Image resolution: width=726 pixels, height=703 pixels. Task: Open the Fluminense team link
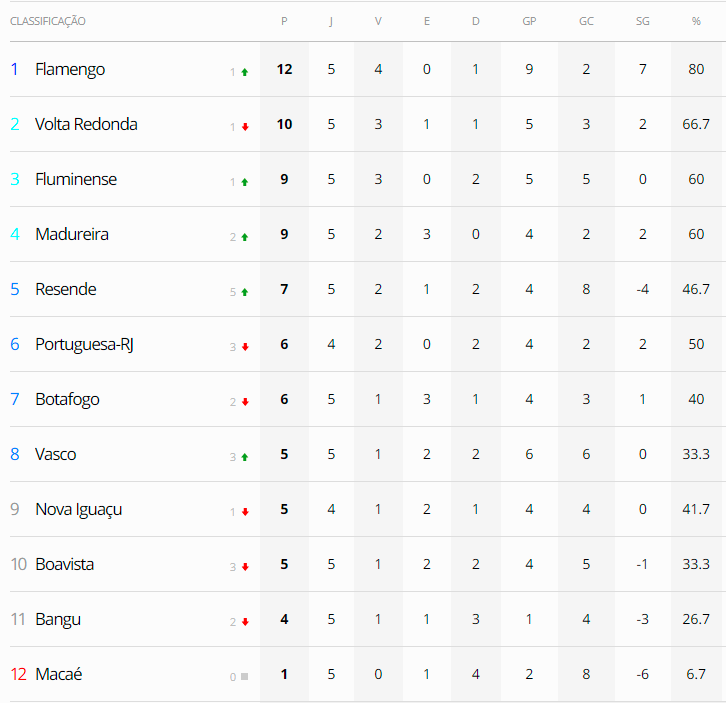(76, 179)
